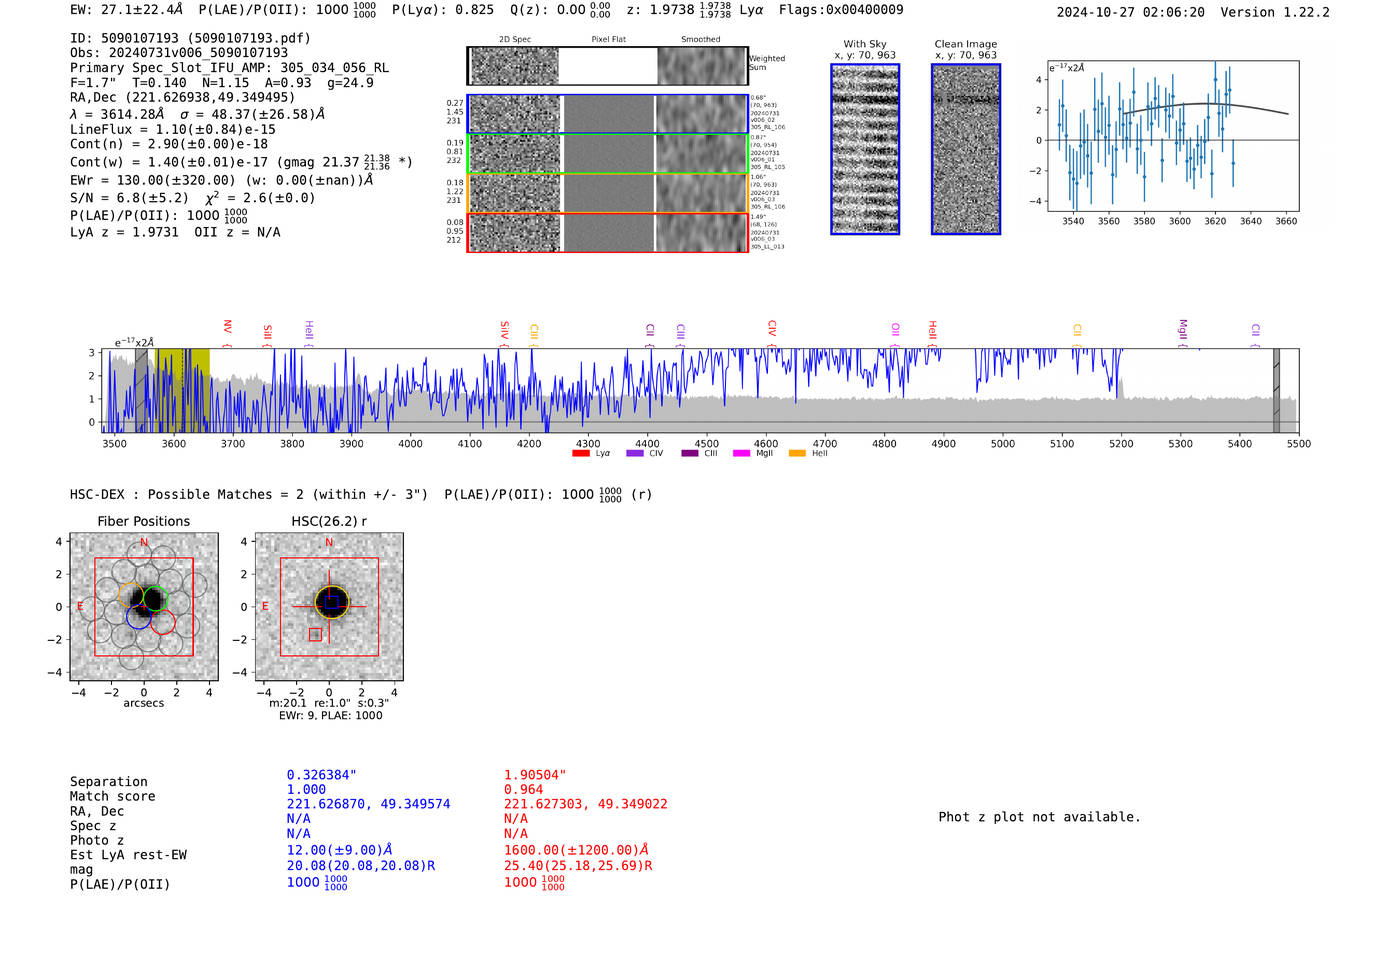Click the Flags:0x00400009 text

click(x=841, y=10)
